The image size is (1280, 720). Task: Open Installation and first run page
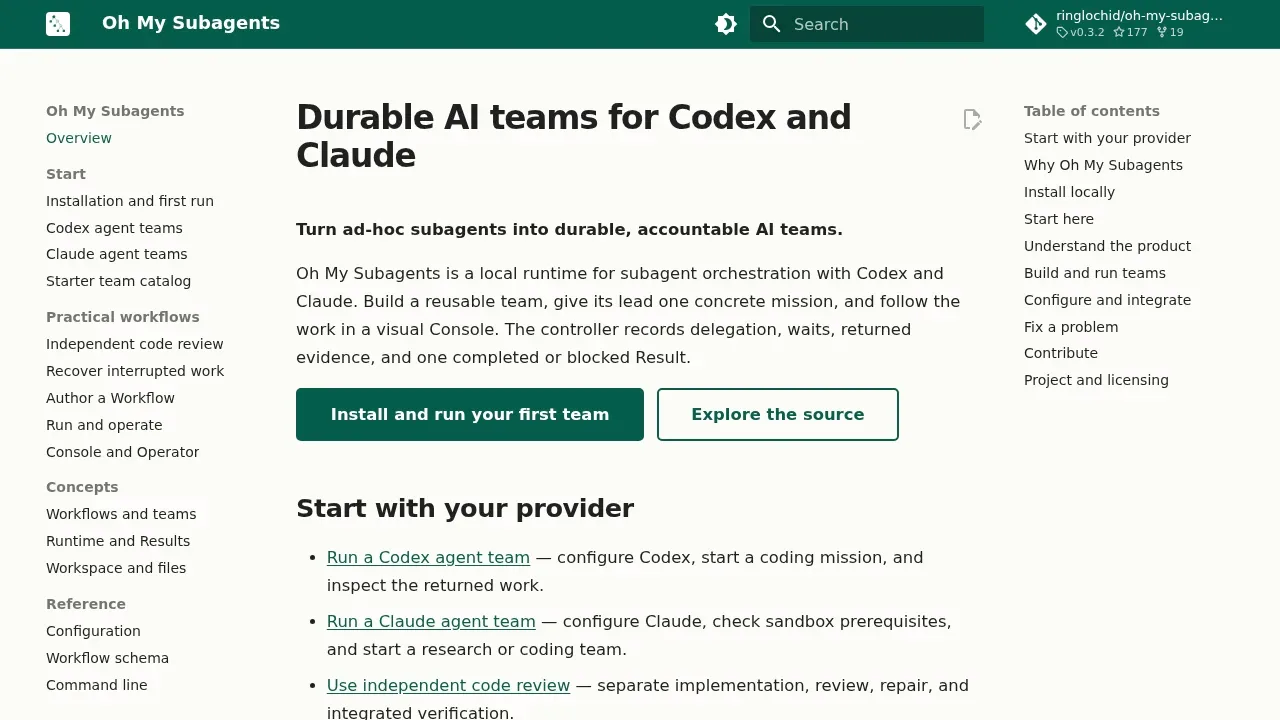(x=130, y=201)
